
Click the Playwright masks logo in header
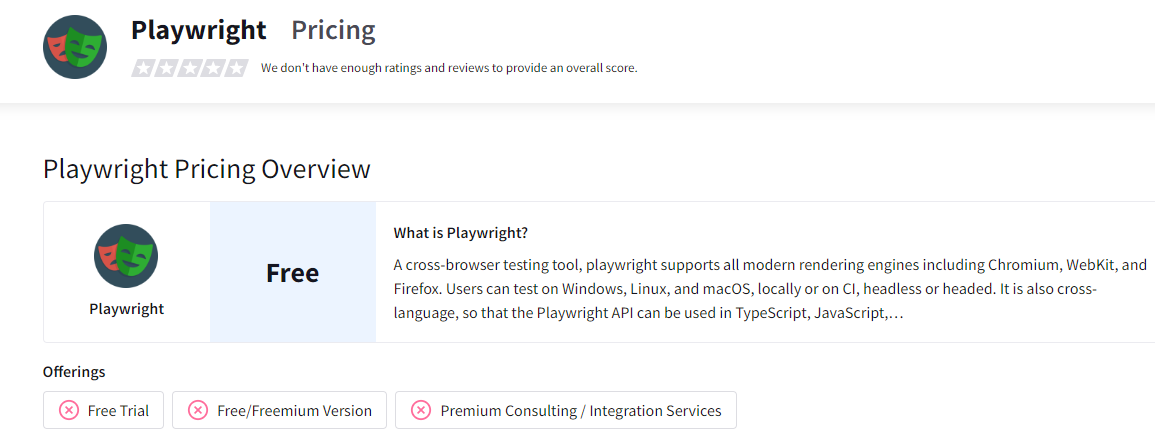[74, 46]
